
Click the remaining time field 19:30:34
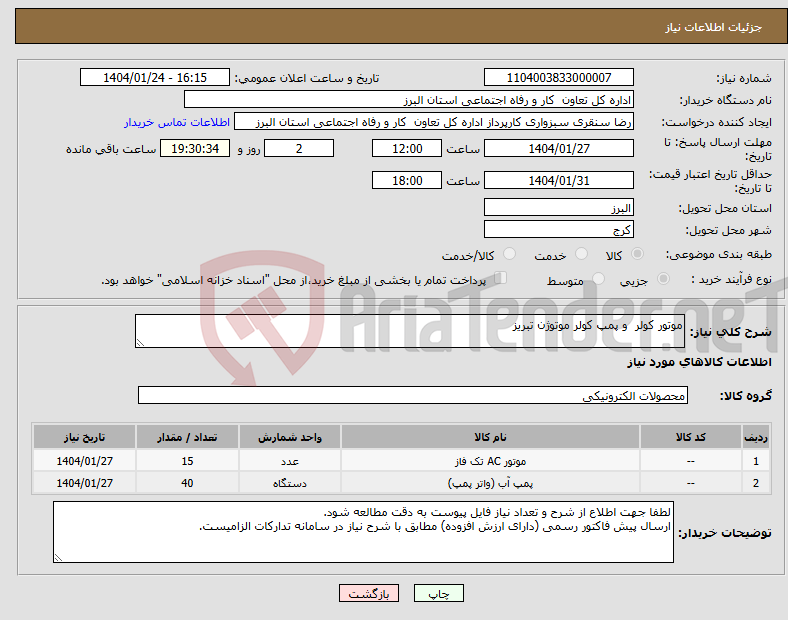(195, 148)
